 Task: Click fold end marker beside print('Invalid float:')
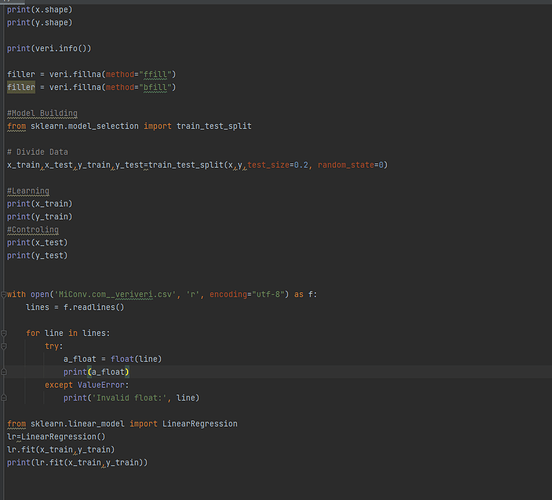[4, 398]
